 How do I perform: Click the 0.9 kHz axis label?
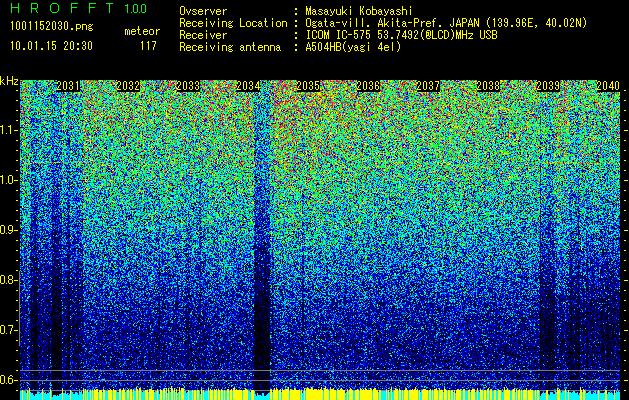9,230
